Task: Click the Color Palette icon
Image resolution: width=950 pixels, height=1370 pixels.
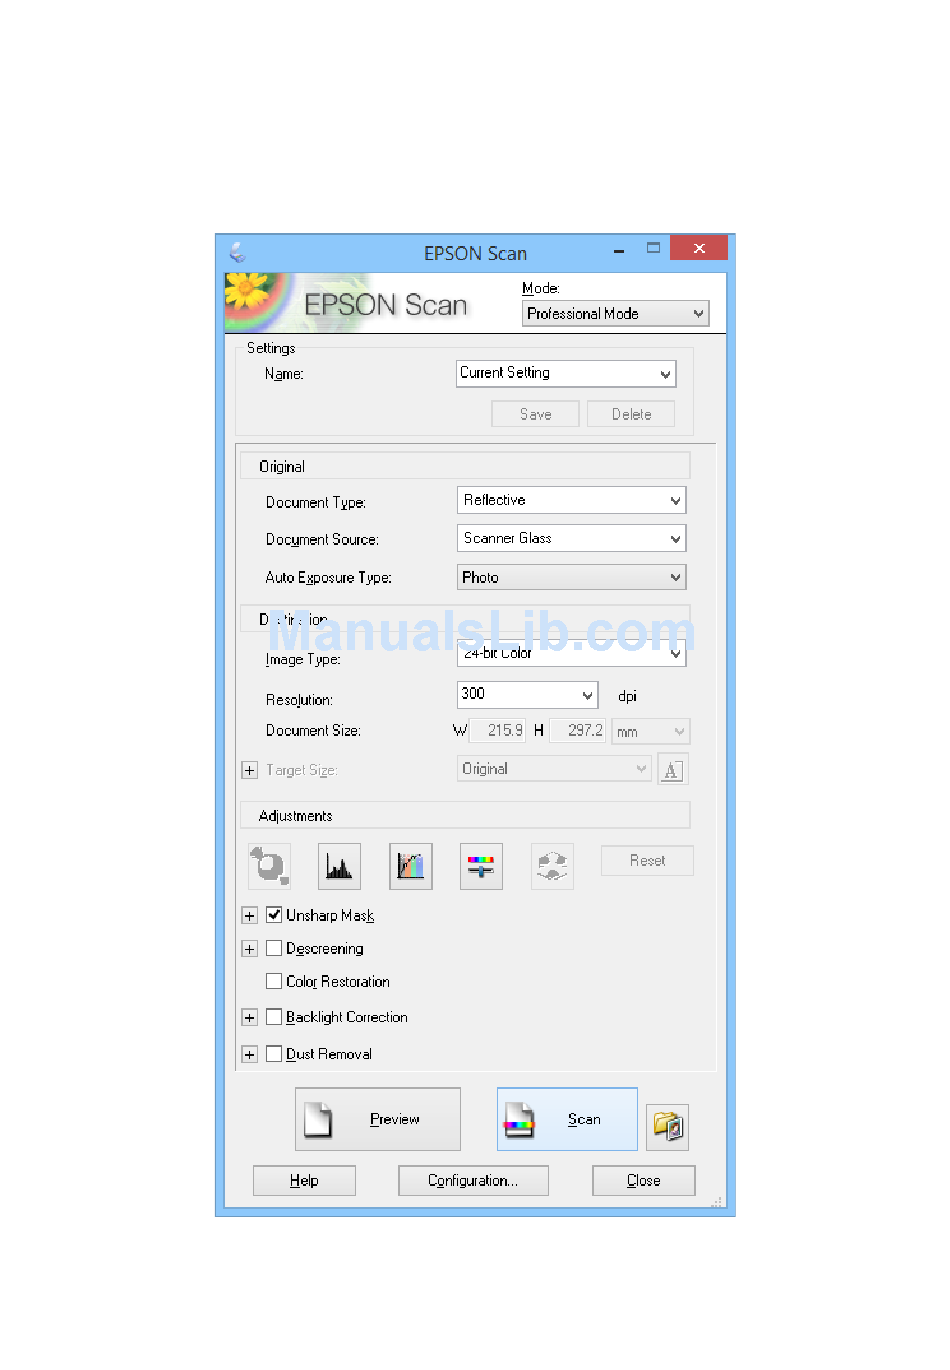Action: click(x=552, y=866)
